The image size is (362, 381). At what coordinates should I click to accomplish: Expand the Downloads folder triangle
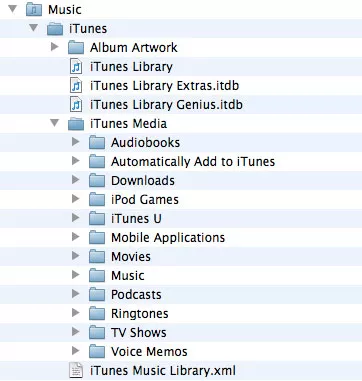[x=76, y=180]
